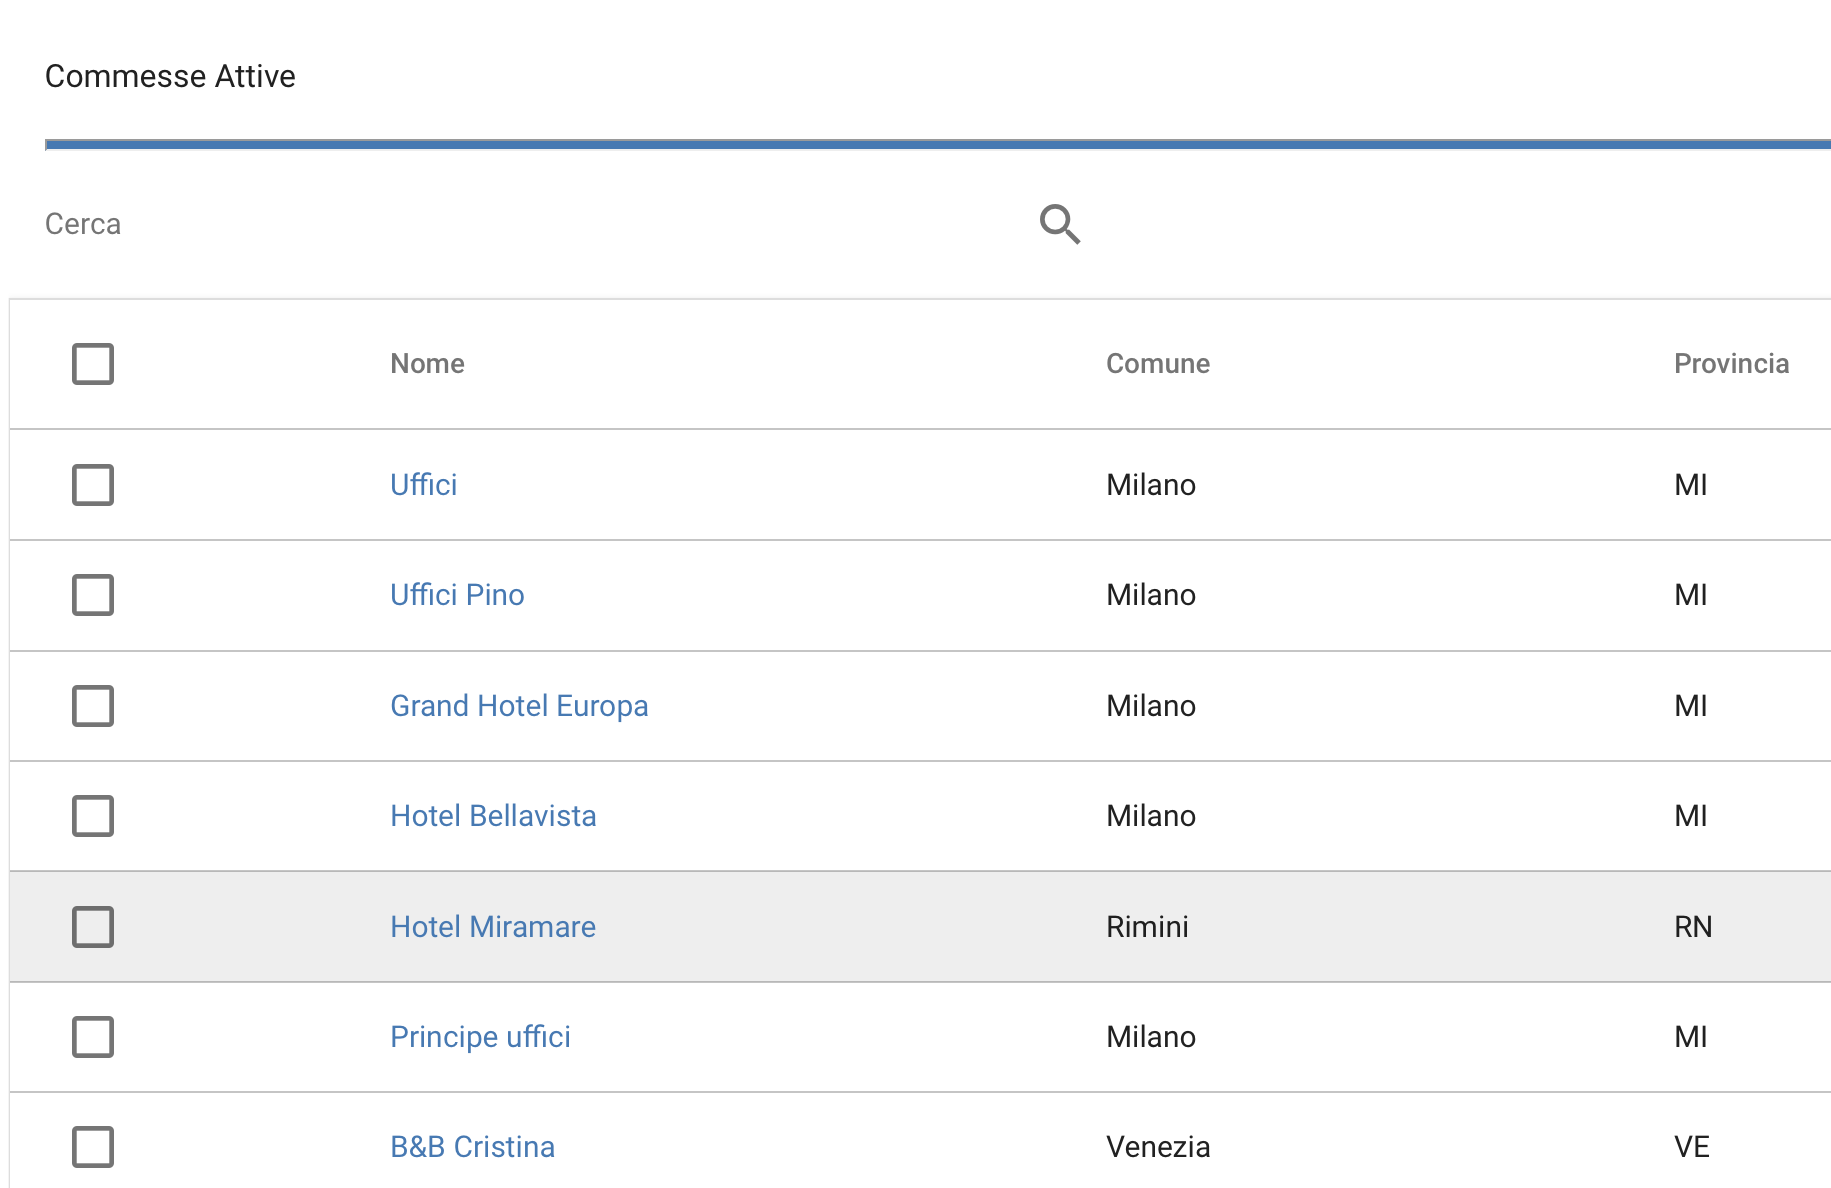Click the RN provincia cell
The width and height of the screenshot is (1831, 1188).
(x=1693, y=927)
